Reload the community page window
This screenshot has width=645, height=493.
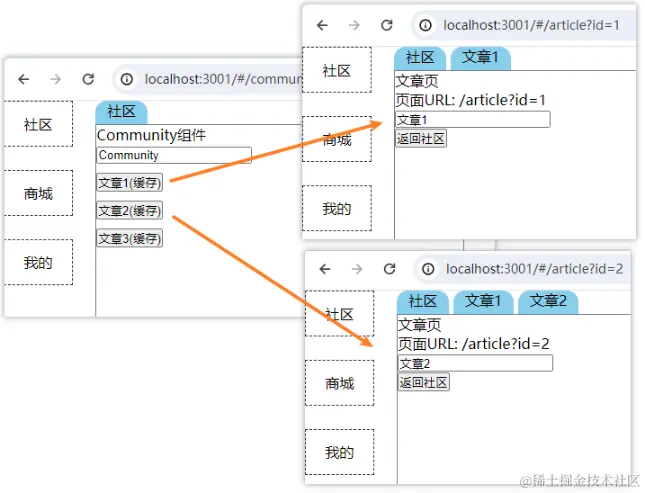pyautogui.click(x=88, y=79)
